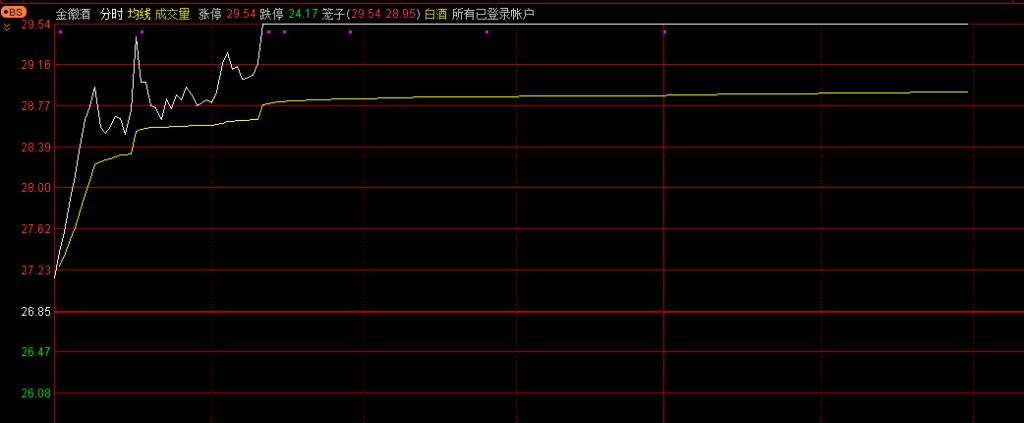Click the 29.16 price axis label
The height and width of the screenshot is (423, 1024).
(36, 65)
